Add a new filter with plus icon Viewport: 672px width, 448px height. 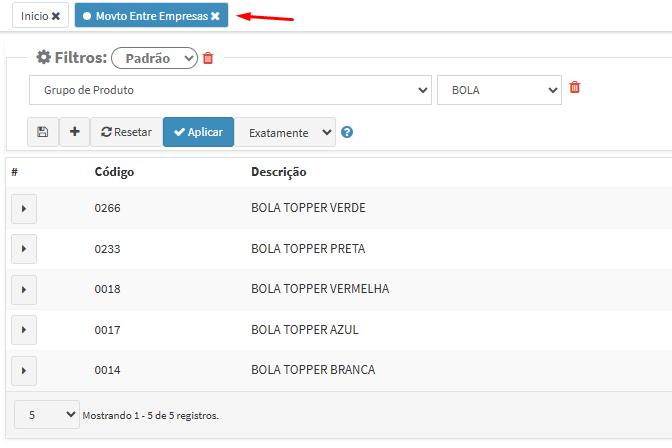point(74,132)
